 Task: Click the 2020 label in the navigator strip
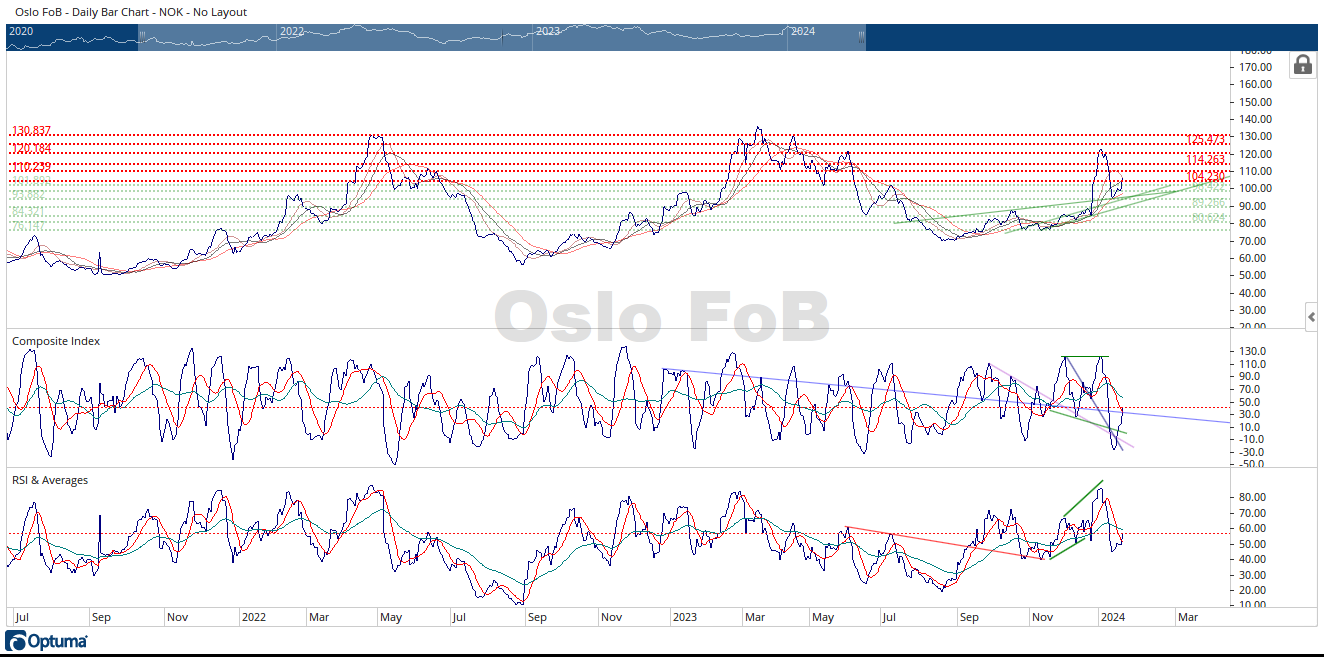20,31
